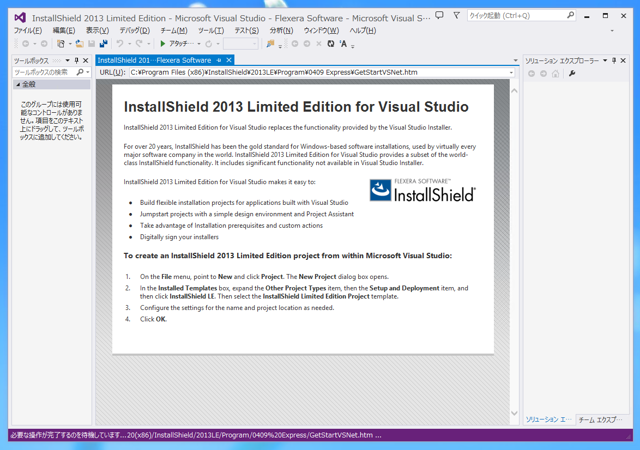Collapse the 全般 toolbox group

18,84
